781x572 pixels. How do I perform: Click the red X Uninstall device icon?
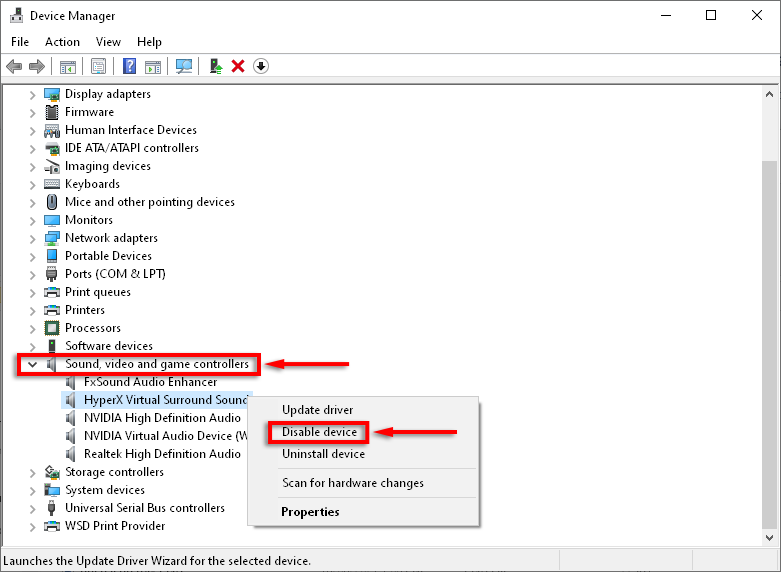pos(238,66)
